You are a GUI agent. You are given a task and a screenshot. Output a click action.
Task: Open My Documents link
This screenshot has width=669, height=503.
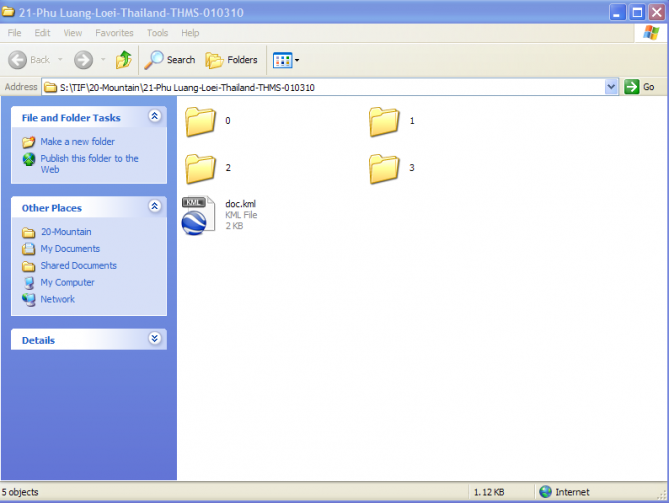click(70, 249)
